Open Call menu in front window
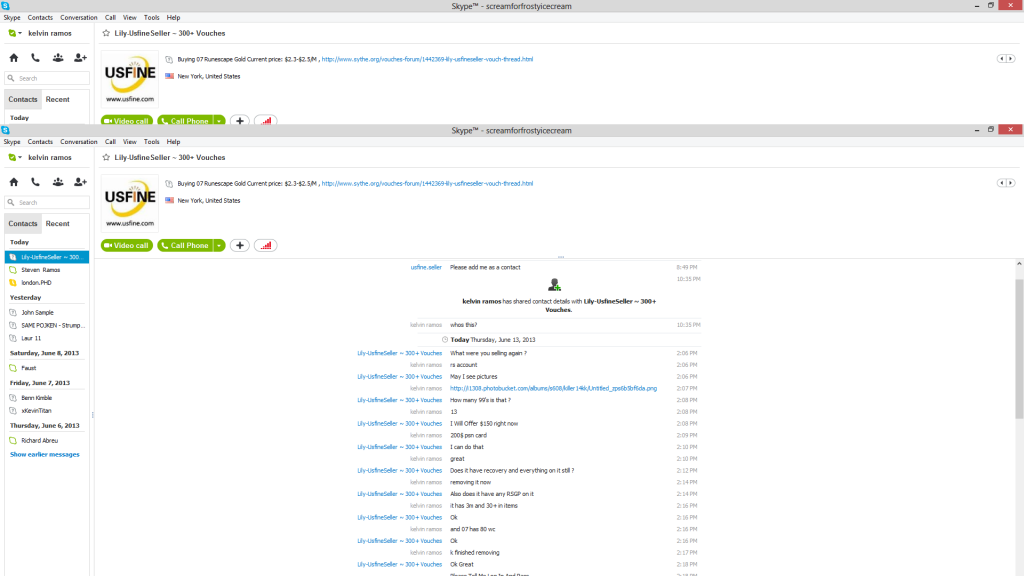This screenshot has height=576, width=1024. coord(110,142)
